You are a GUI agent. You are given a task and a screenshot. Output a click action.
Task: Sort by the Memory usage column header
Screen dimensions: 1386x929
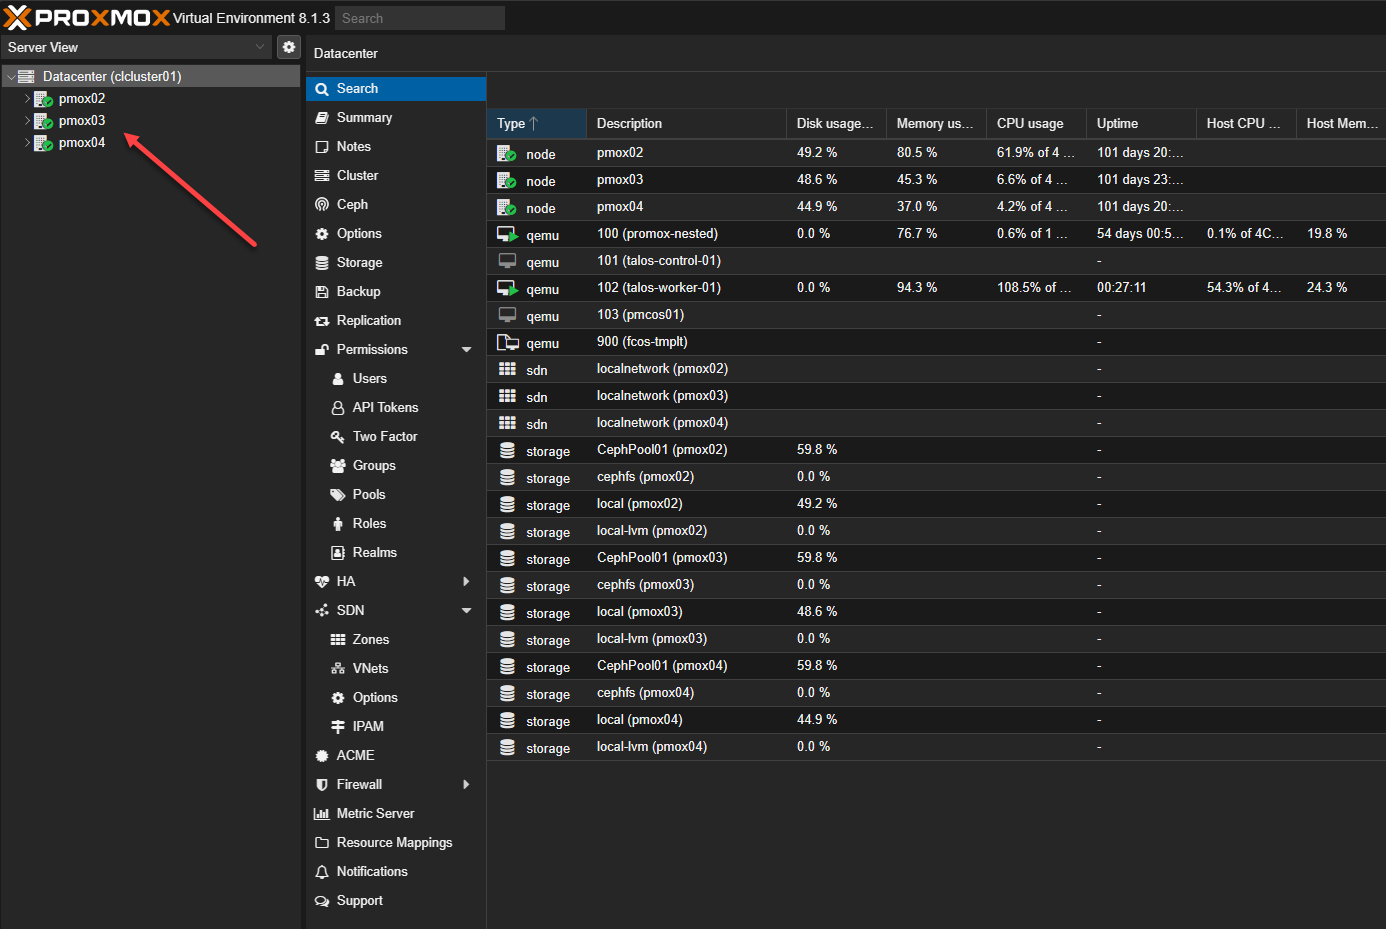pyautogui.click(x=934, y=123)
